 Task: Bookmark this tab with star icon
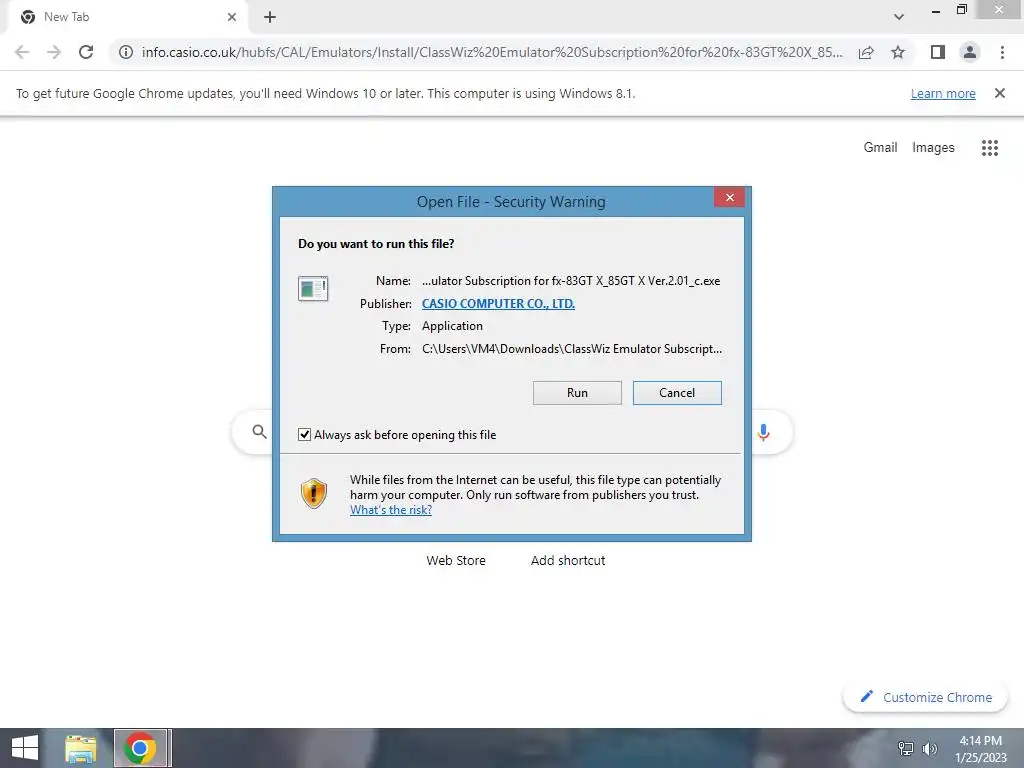[x=898, y=52]
